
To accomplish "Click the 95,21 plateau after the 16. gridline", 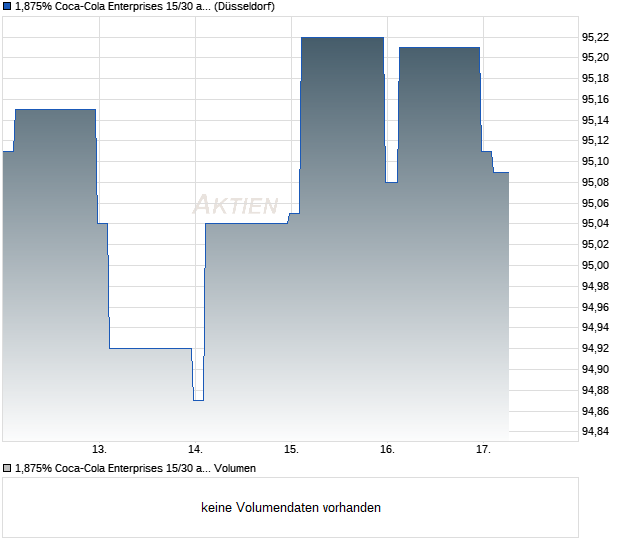I will (439, 47).
